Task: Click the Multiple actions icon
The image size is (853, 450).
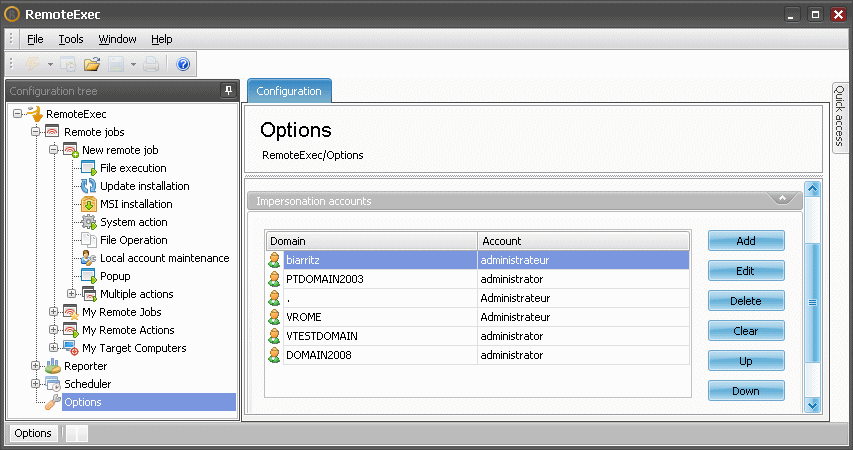Action: point(89,294)
